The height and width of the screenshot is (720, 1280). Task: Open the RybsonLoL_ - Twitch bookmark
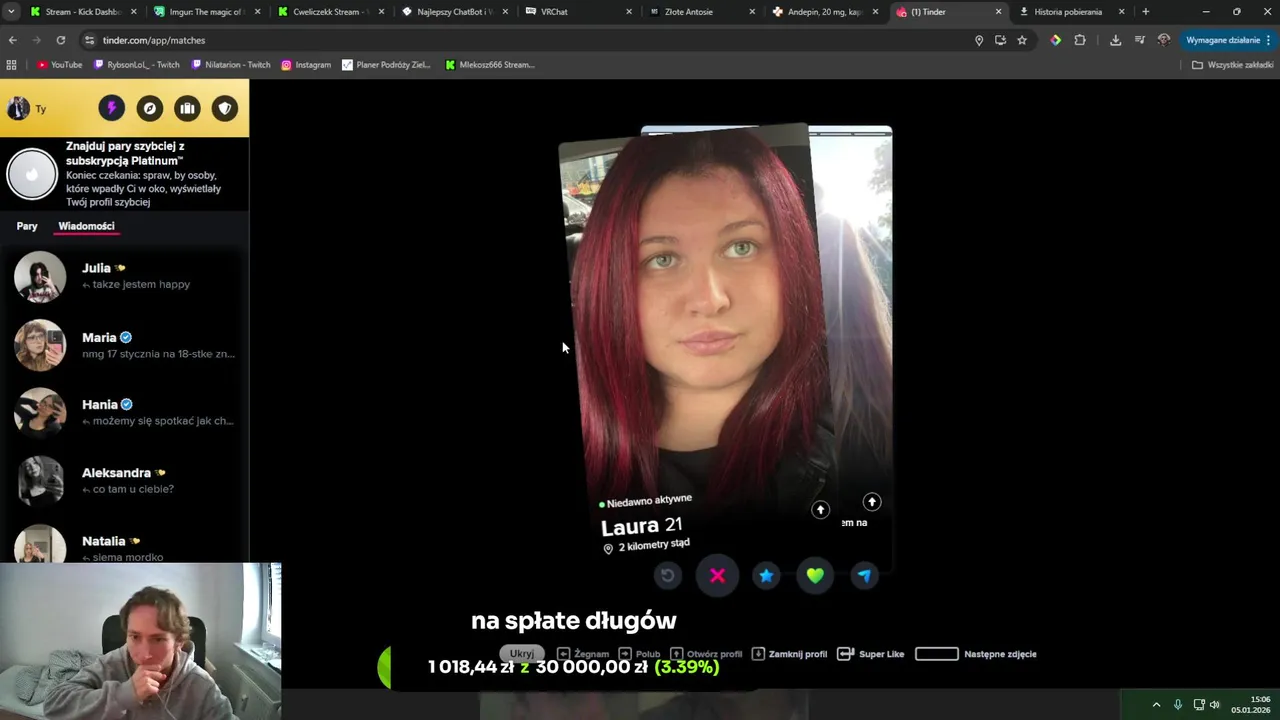[137, 65]
